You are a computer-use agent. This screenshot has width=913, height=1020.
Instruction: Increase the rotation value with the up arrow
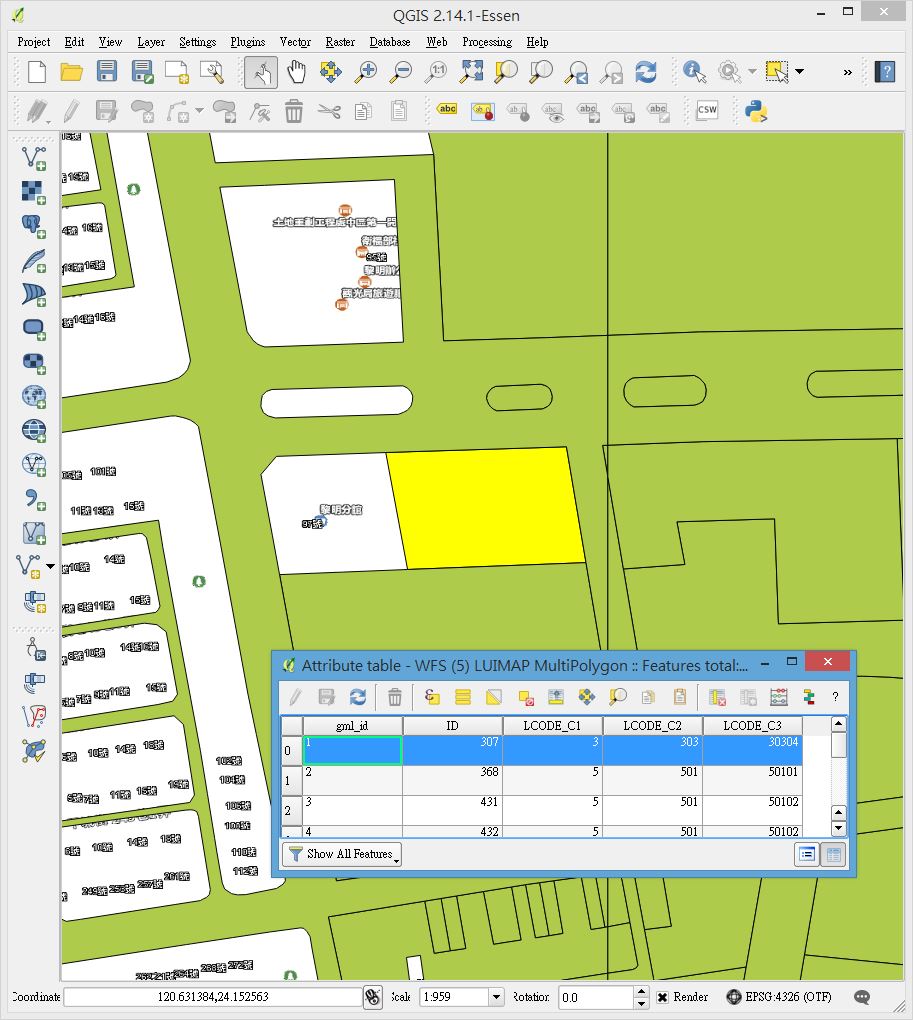[x=641, y=992]
